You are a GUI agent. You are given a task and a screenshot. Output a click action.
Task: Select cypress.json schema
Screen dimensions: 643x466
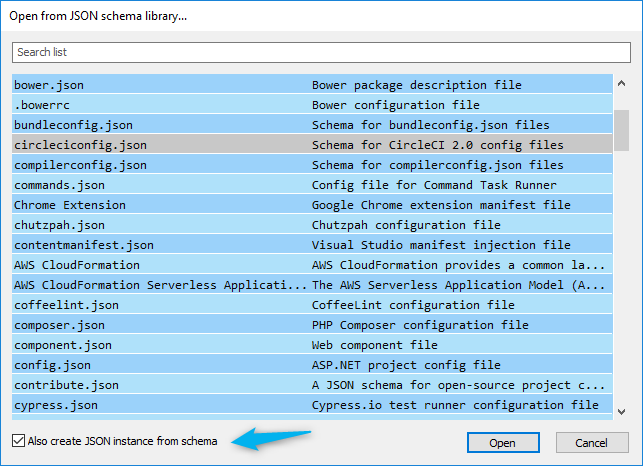[x=312, y=405]
